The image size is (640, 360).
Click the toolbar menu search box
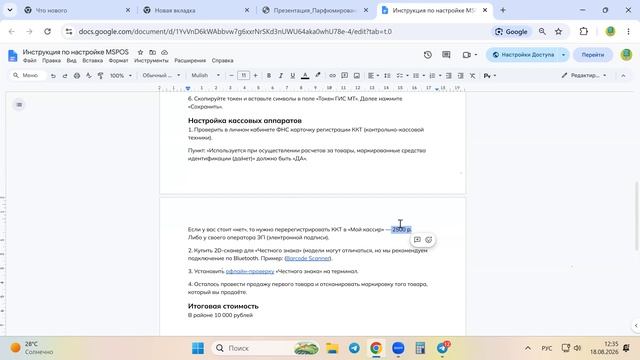pos(27,76)
